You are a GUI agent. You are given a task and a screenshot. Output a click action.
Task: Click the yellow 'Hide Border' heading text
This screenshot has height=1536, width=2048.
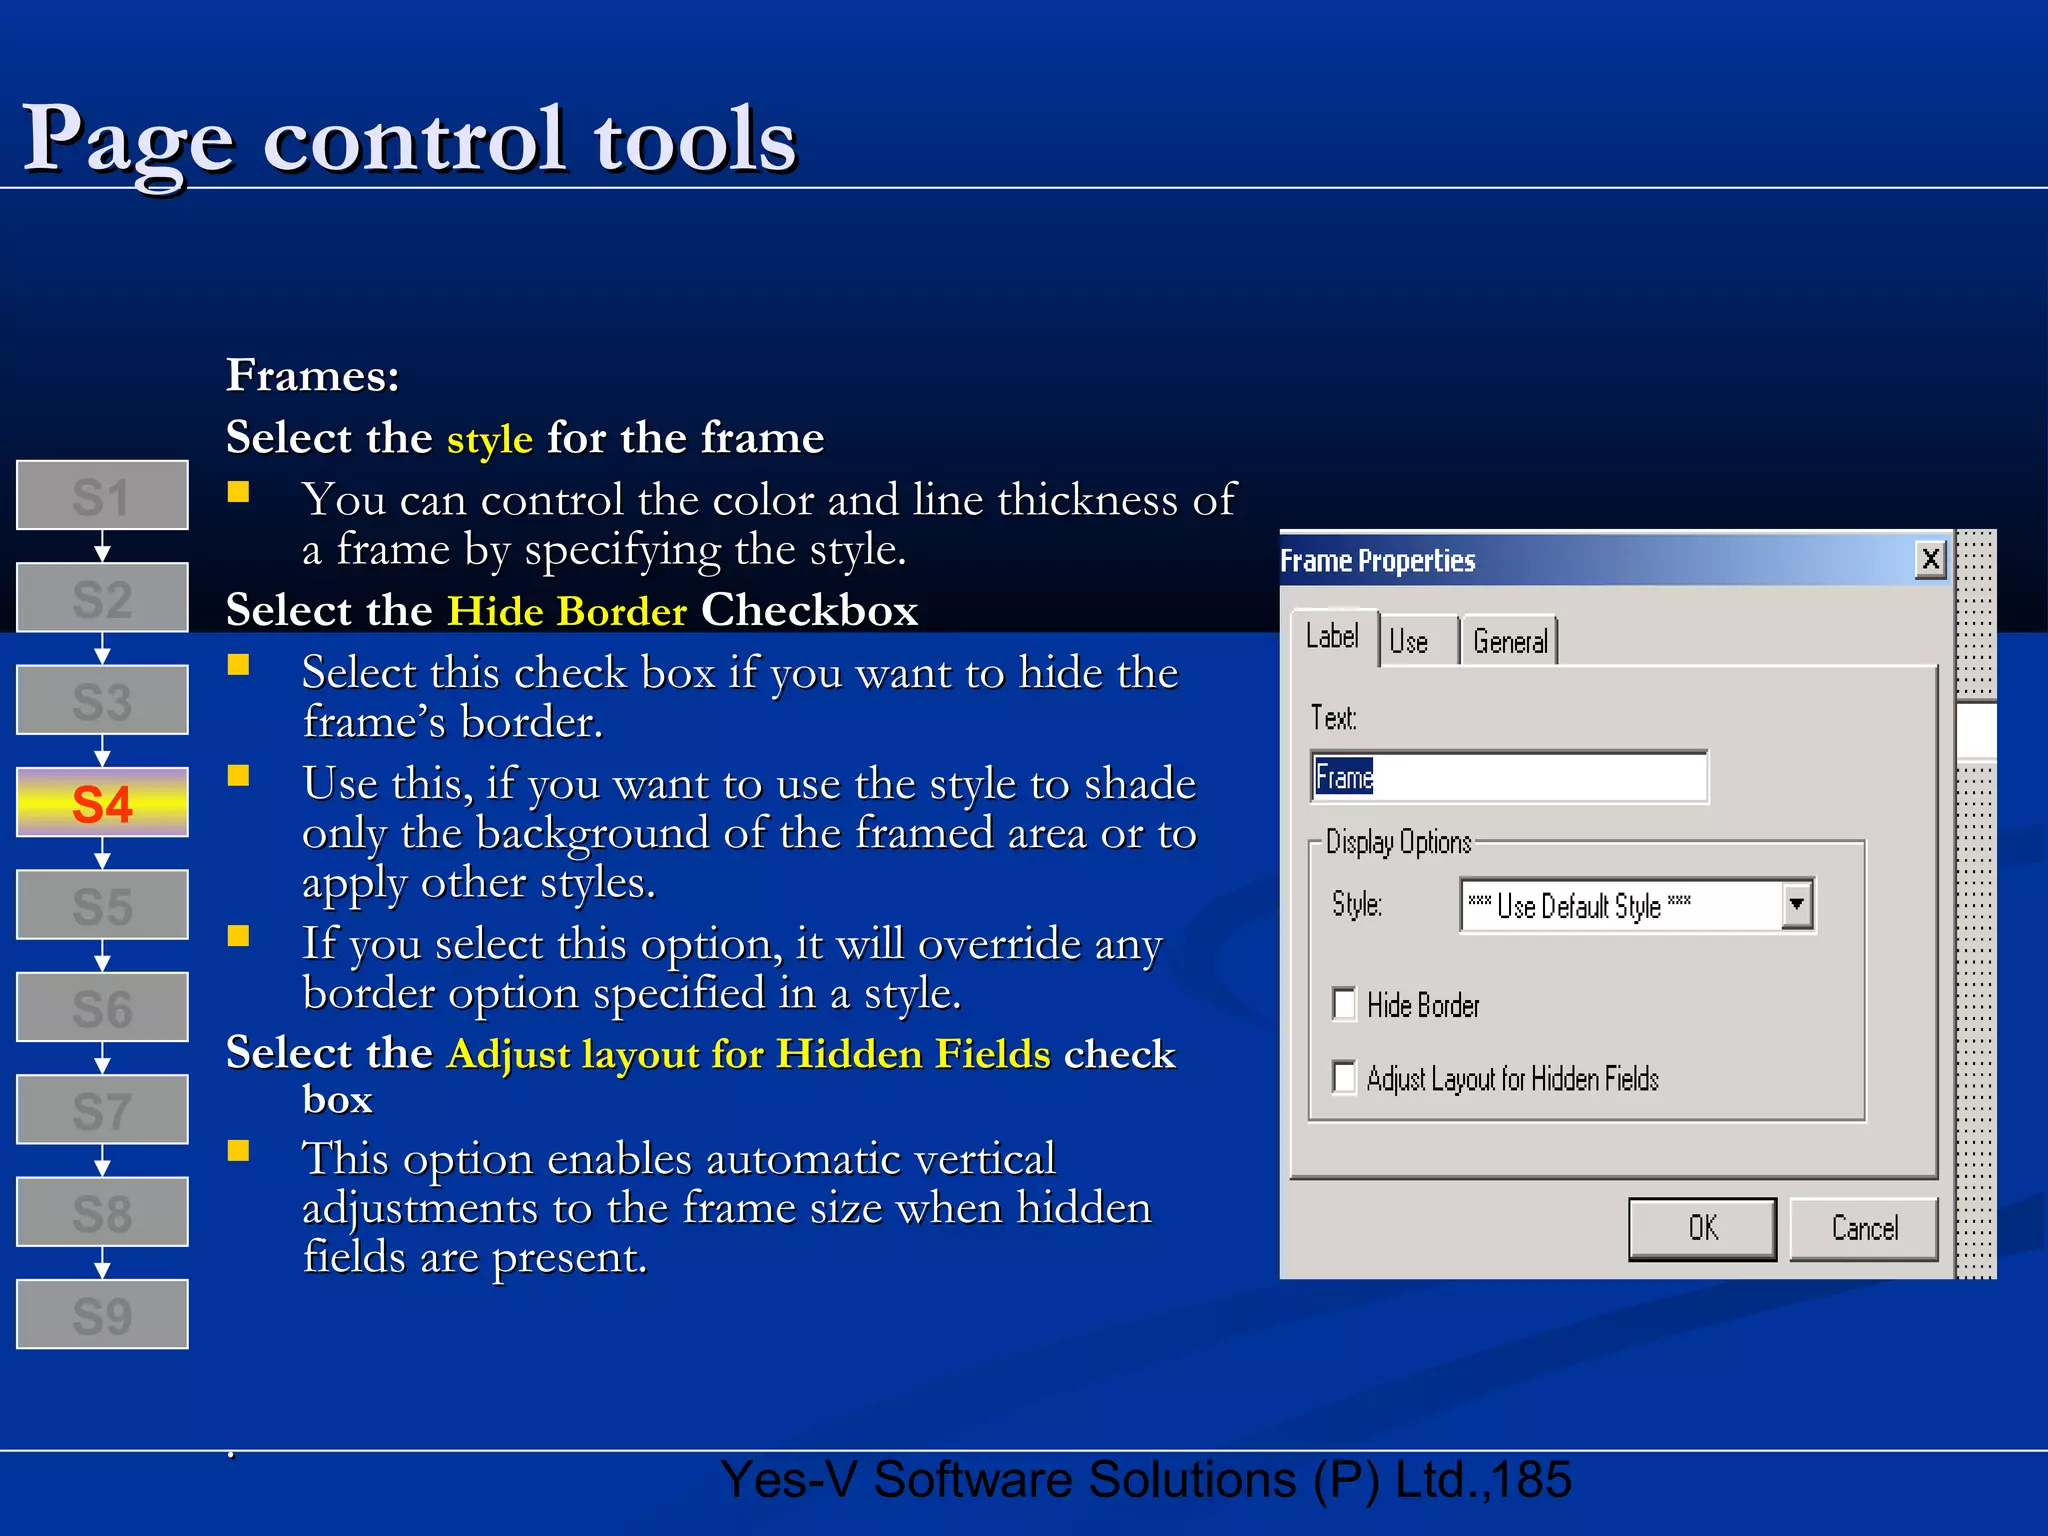(567, 611)
